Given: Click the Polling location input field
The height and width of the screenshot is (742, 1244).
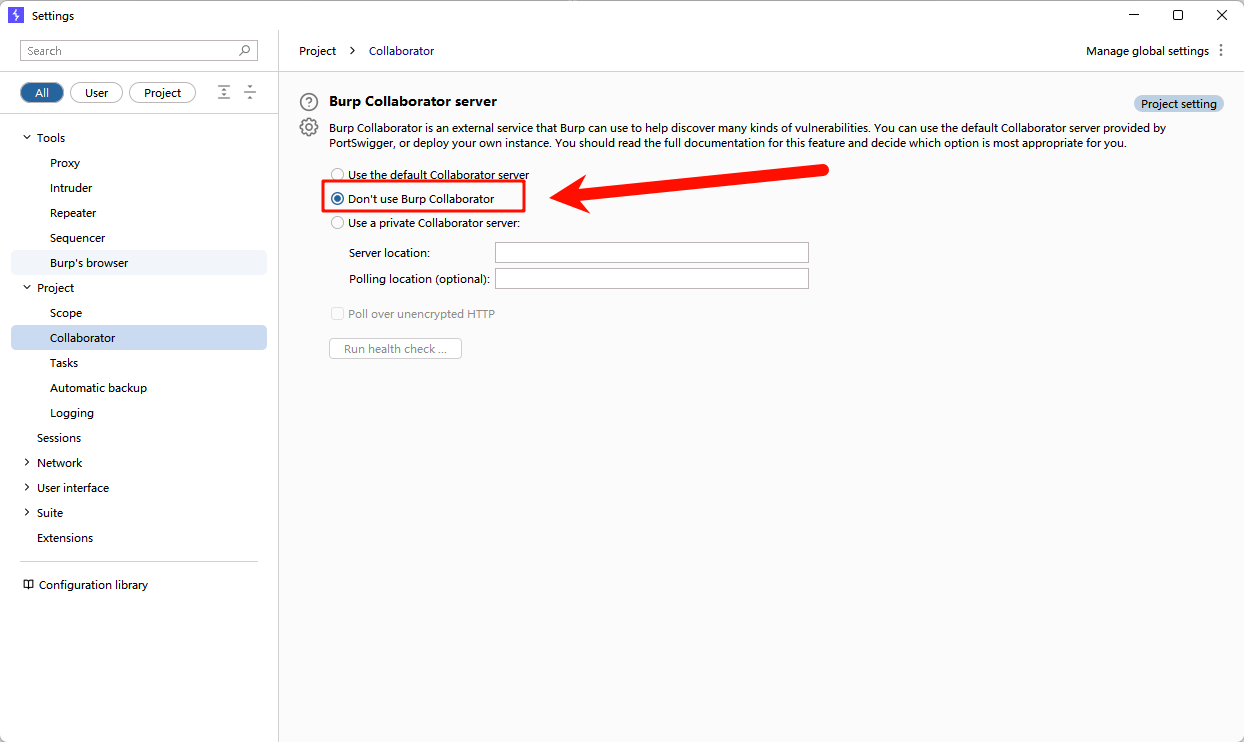Looking at the screenshot, I should point(652,279).
